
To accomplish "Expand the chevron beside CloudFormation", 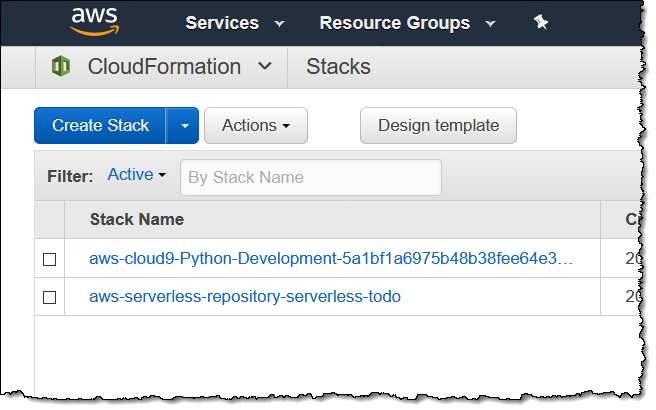I will [x=265, y=67].
